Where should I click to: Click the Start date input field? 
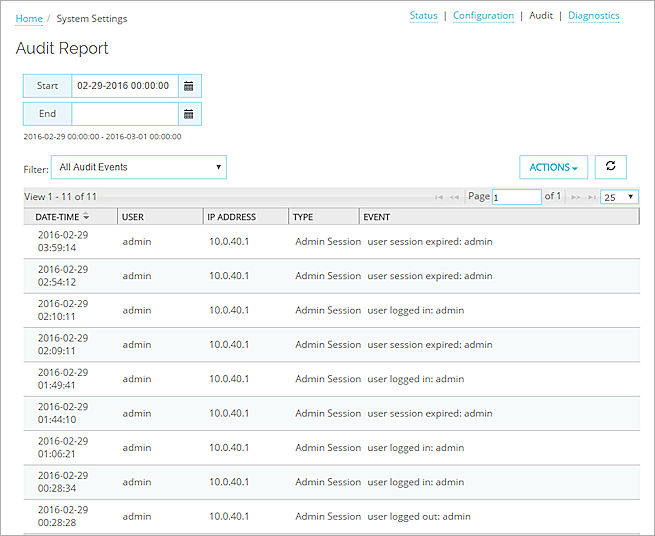pos(124,86)
